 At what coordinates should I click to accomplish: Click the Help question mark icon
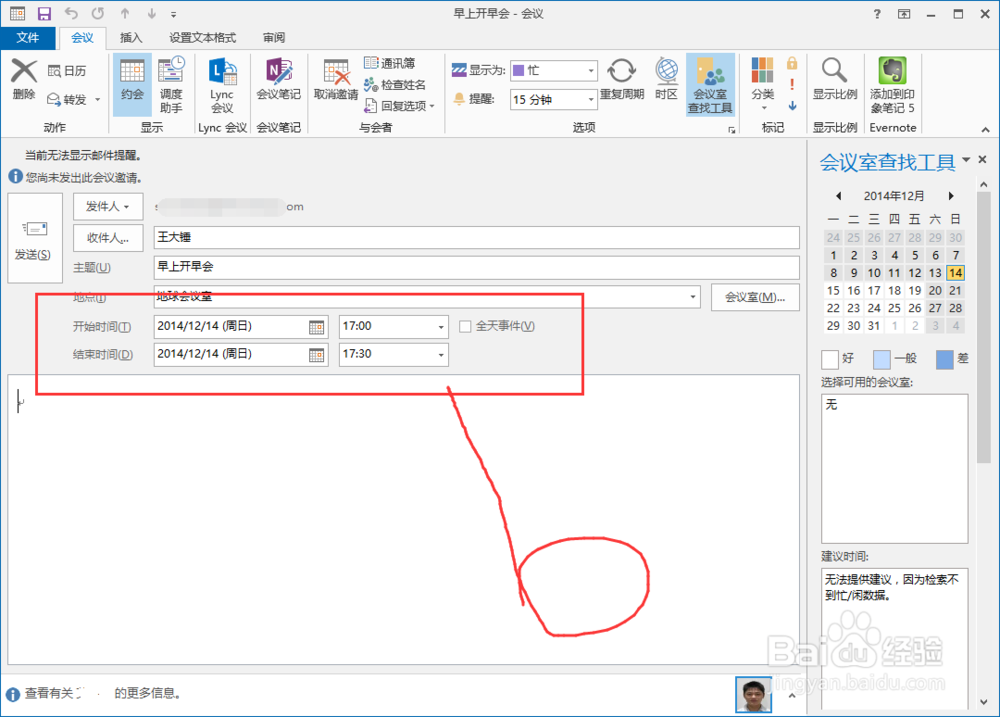[877, 13]
